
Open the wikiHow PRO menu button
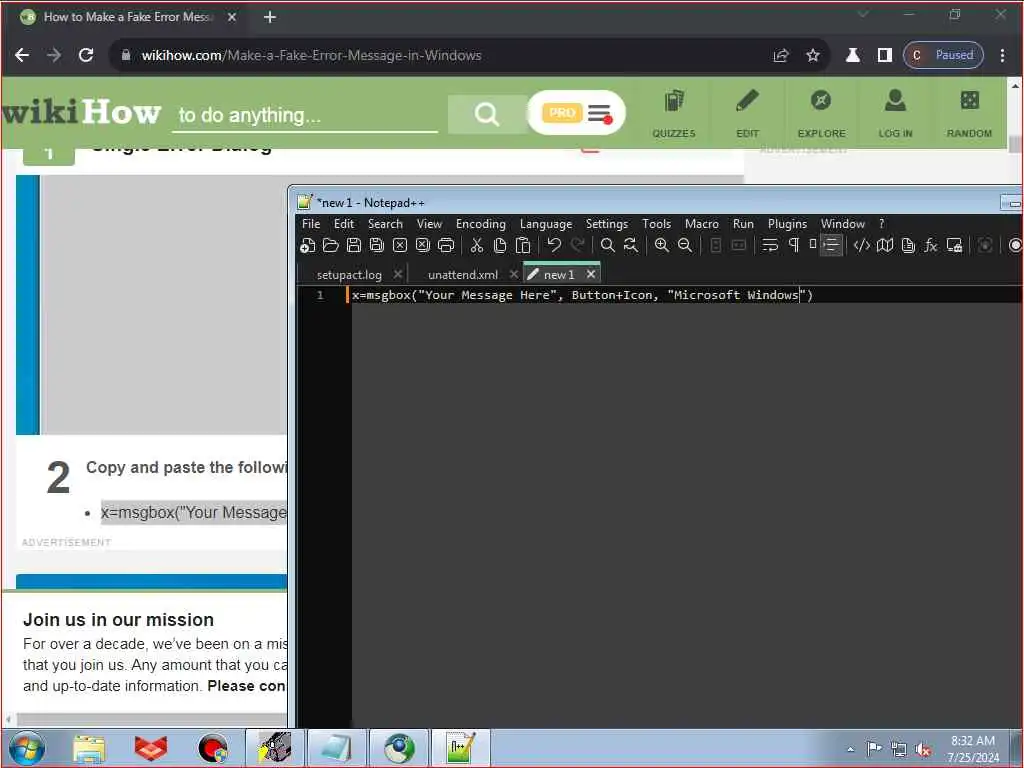click(577, 113)
